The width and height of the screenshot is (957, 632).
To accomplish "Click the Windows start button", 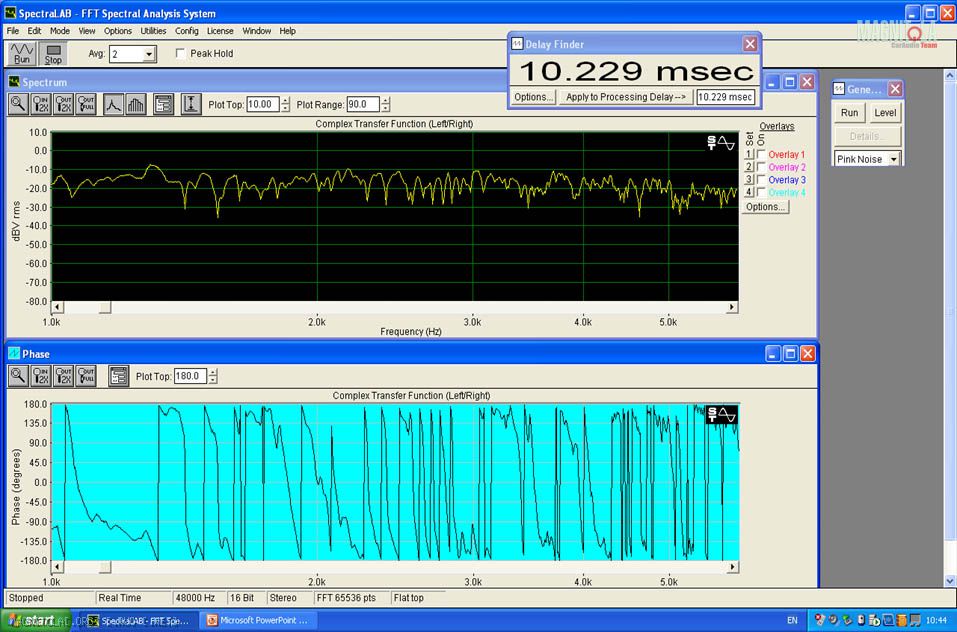I will (35, 620).
